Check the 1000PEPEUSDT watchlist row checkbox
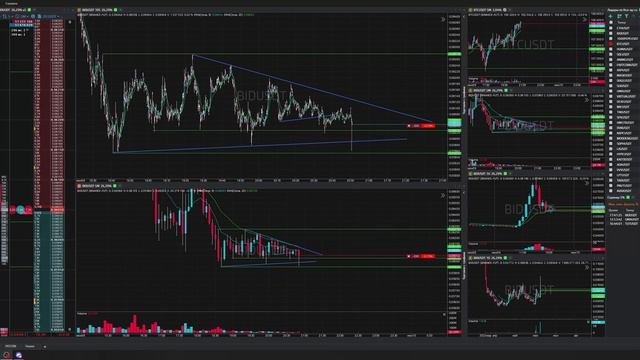640x360 pixels. (611, 38)
